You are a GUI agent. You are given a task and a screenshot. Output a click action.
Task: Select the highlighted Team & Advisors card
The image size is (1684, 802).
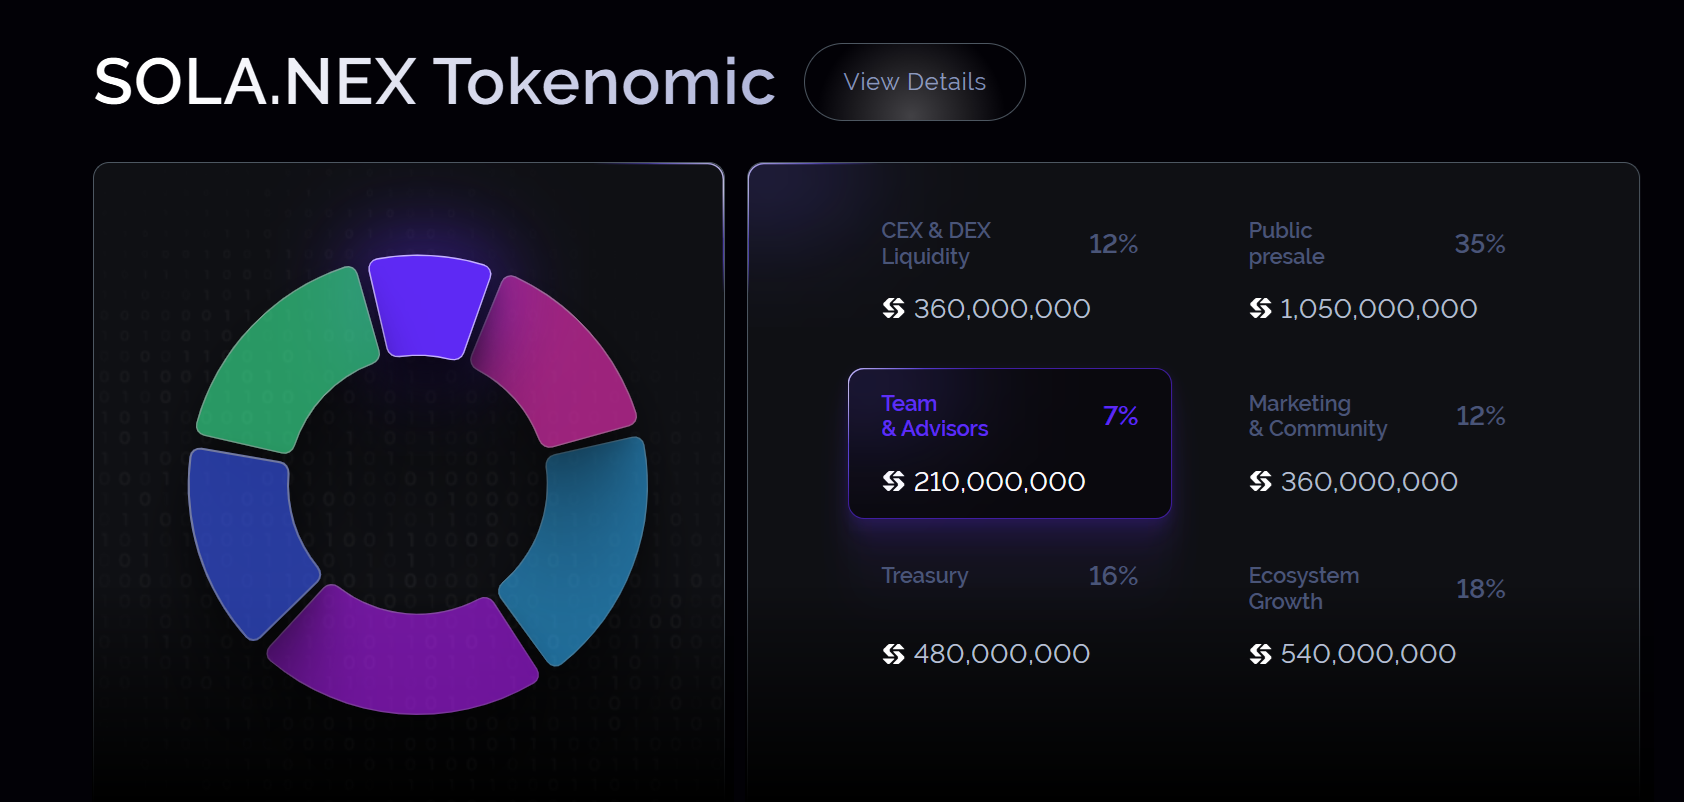[1010, 443]
